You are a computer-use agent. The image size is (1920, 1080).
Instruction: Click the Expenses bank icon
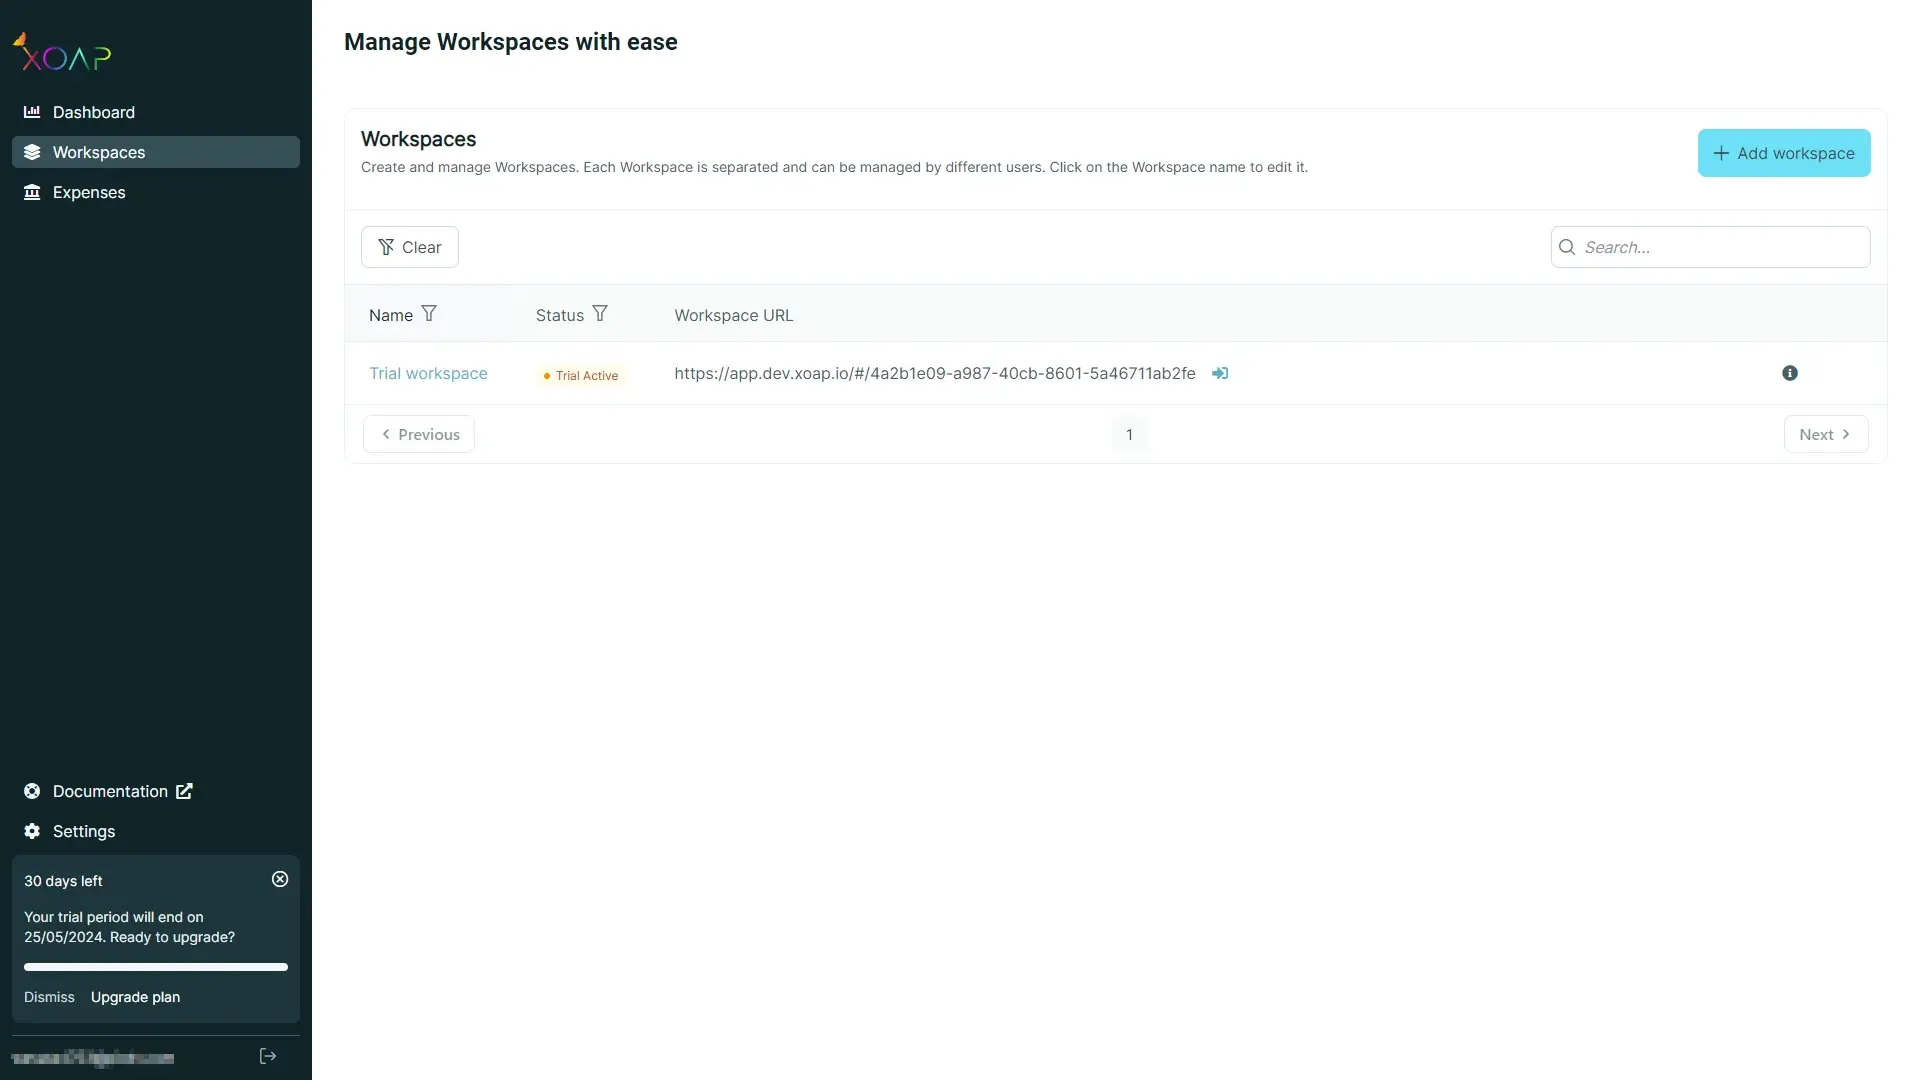coord(32,192)
